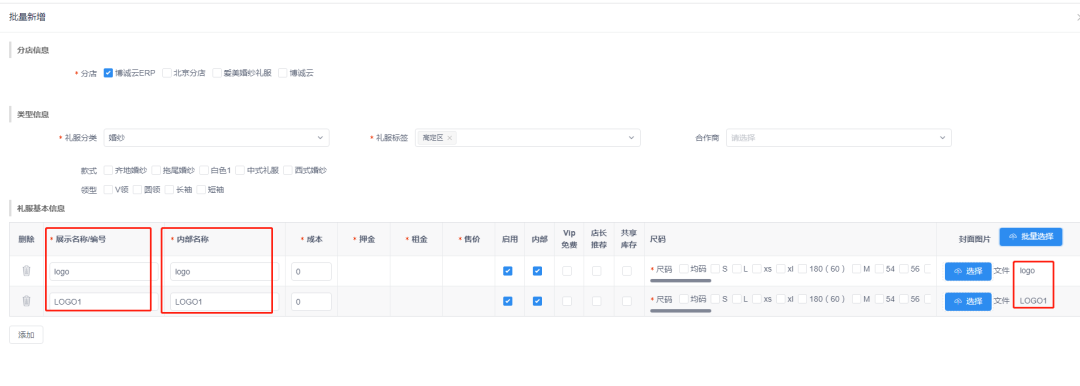1080x386 pixels.
Task: Open the 礼服分类 dropdown
Action: coord(216,138)
